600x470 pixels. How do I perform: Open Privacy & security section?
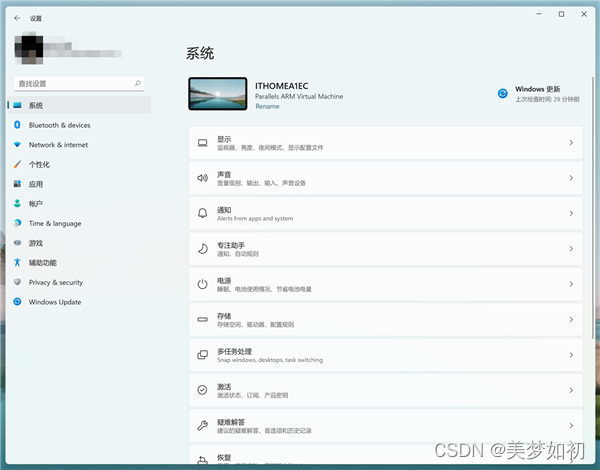[55, 282]
